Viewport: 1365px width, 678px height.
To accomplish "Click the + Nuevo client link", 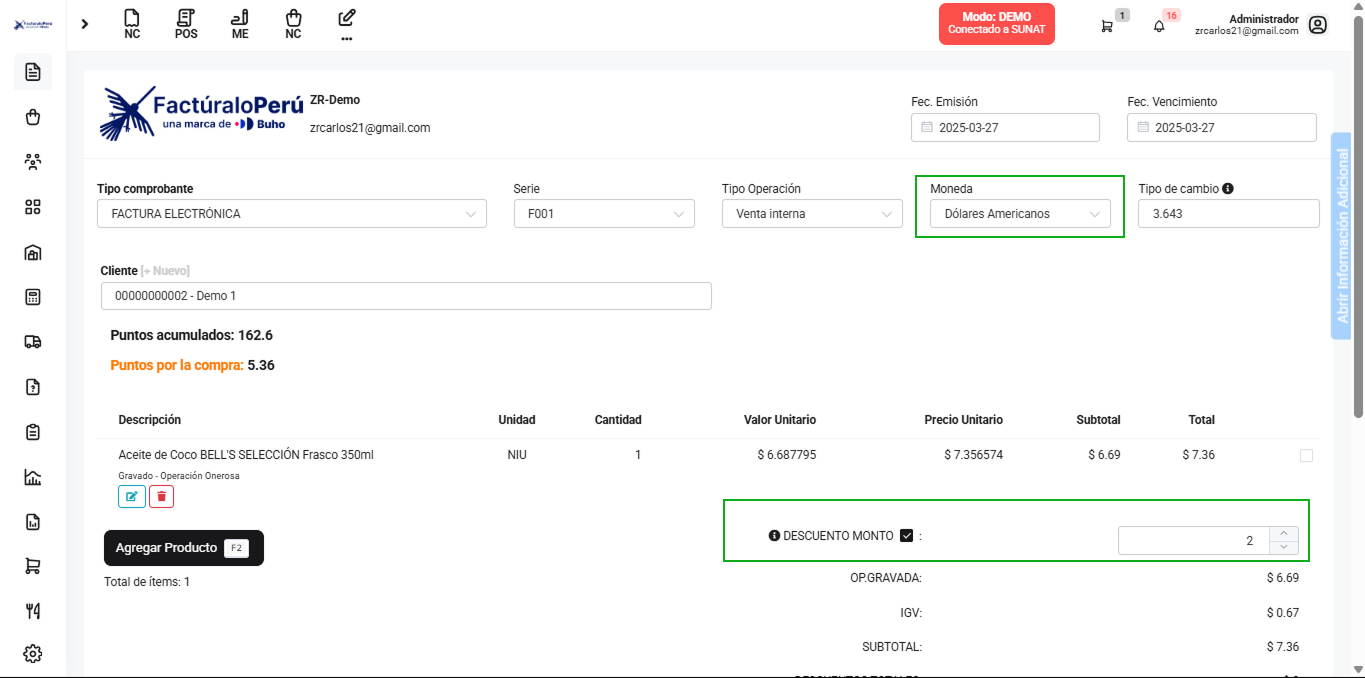I will click(x=165, y=271).
